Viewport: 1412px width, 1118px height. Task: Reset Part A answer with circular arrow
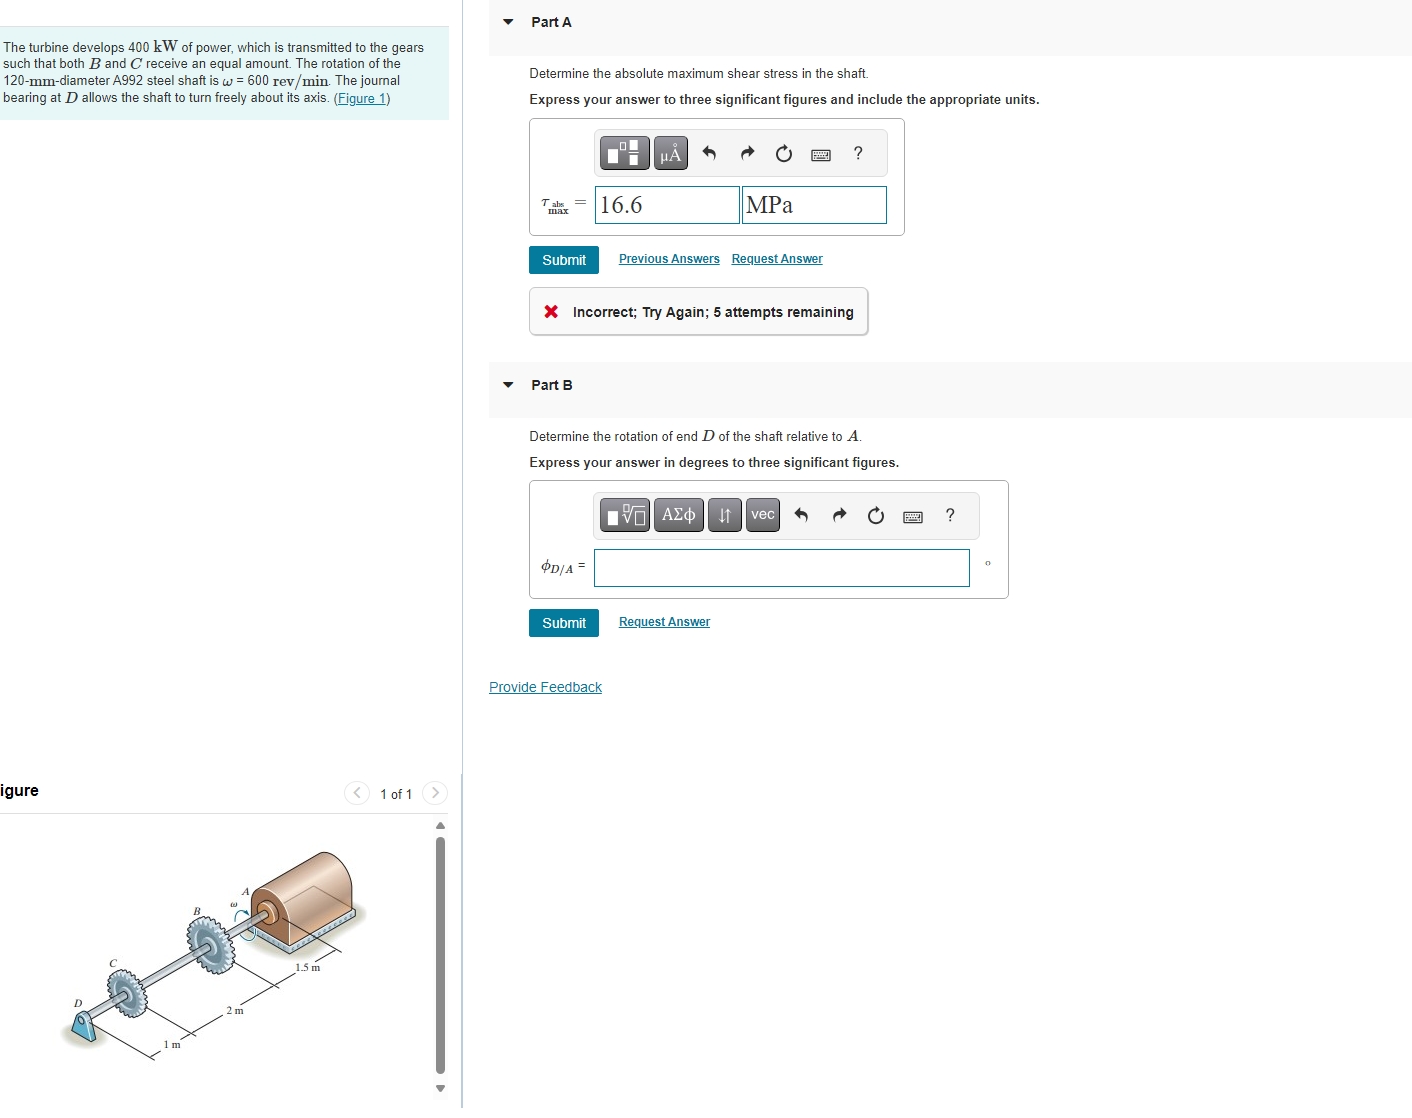[784, 153]
